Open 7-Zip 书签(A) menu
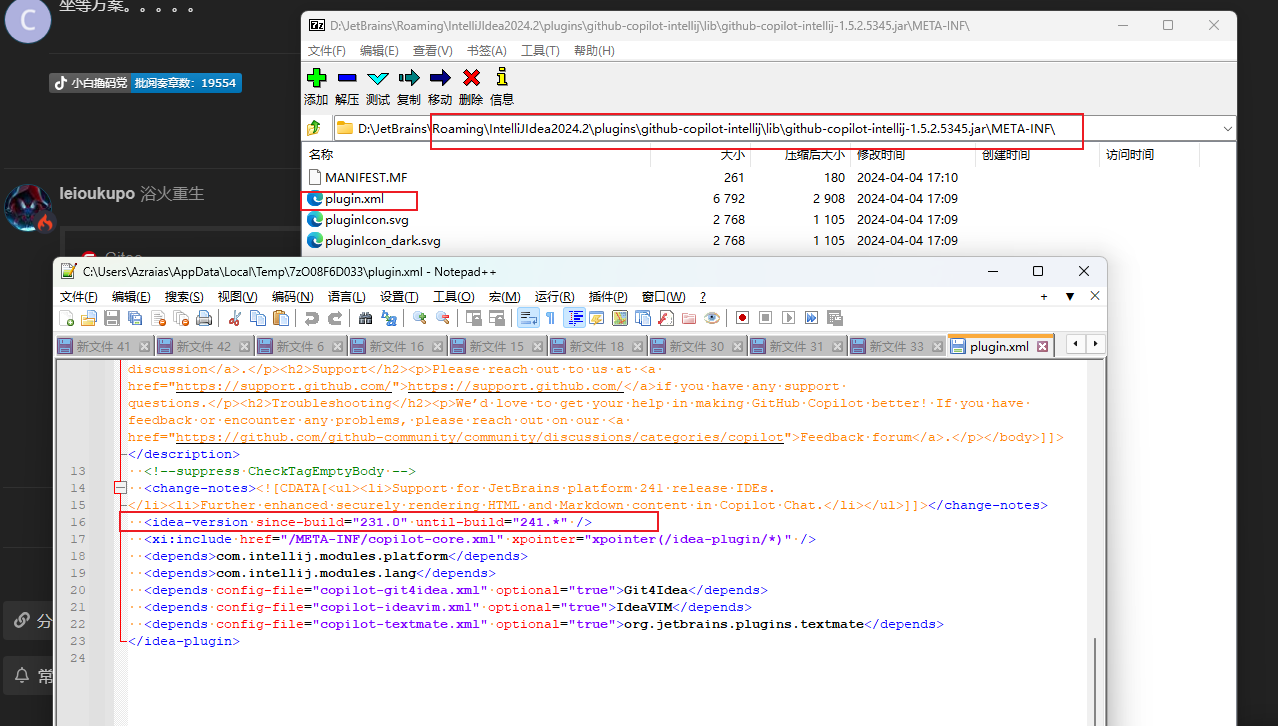 point(486,50)
